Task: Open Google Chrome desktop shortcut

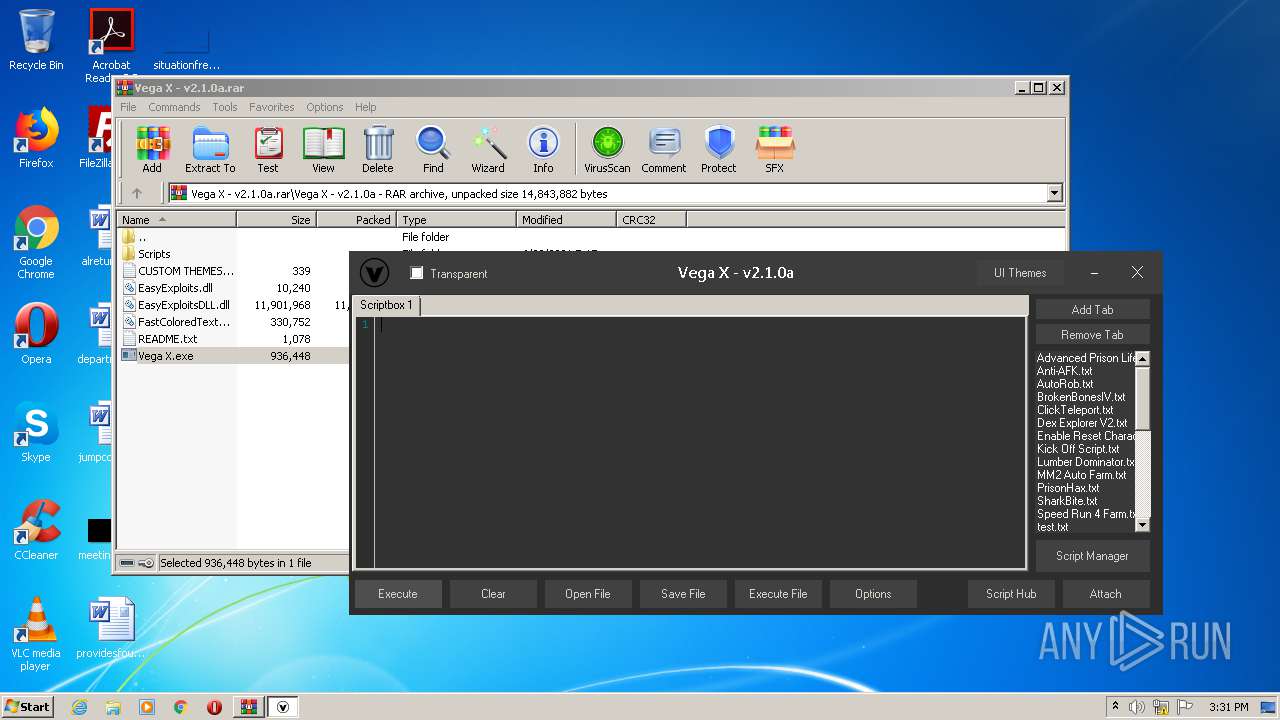Action: pyautogui.click(x=36, y=242)
